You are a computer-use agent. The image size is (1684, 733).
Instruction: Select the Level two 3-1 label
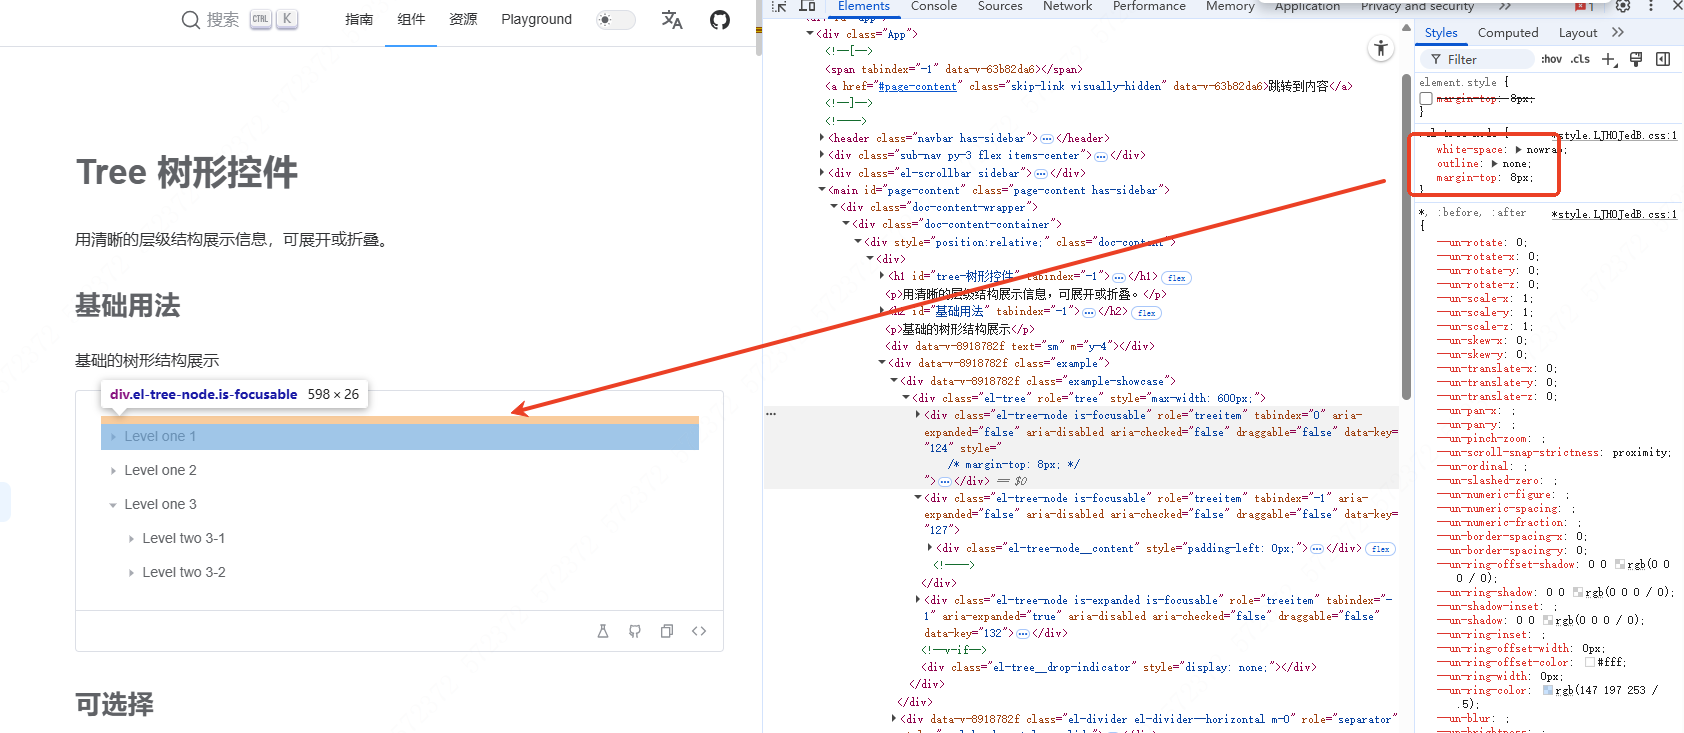click(184, 538)
